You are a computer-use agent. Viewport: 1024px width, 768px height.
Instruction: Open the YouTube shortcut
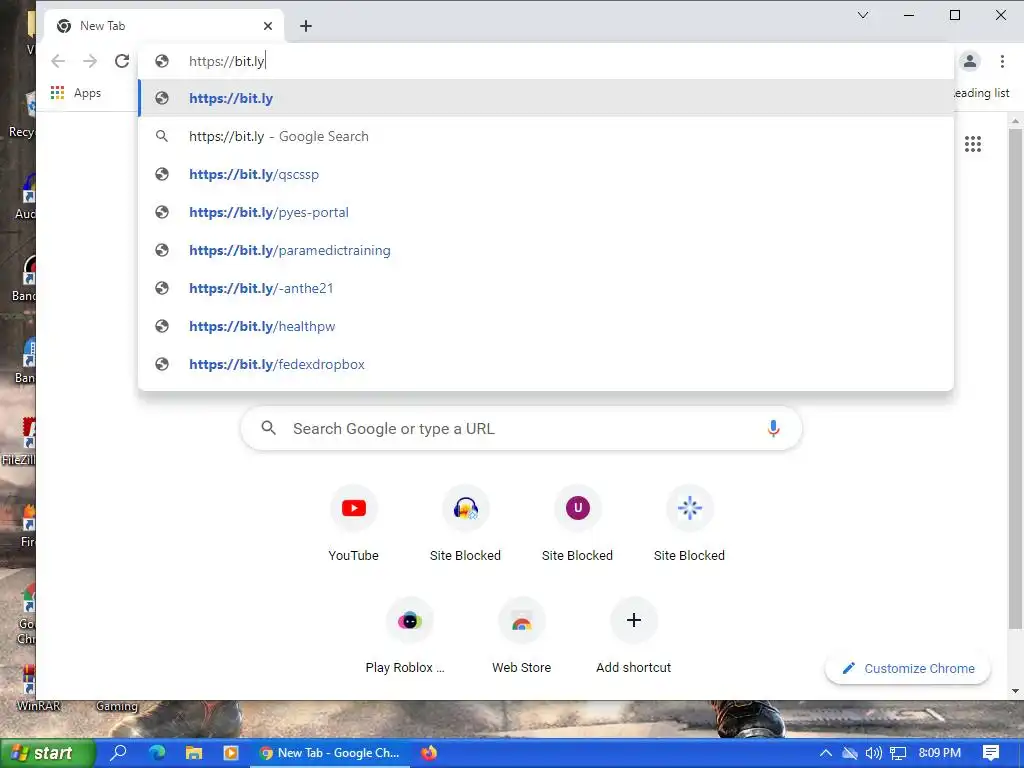pyautogui.click(x=353, y=524)
